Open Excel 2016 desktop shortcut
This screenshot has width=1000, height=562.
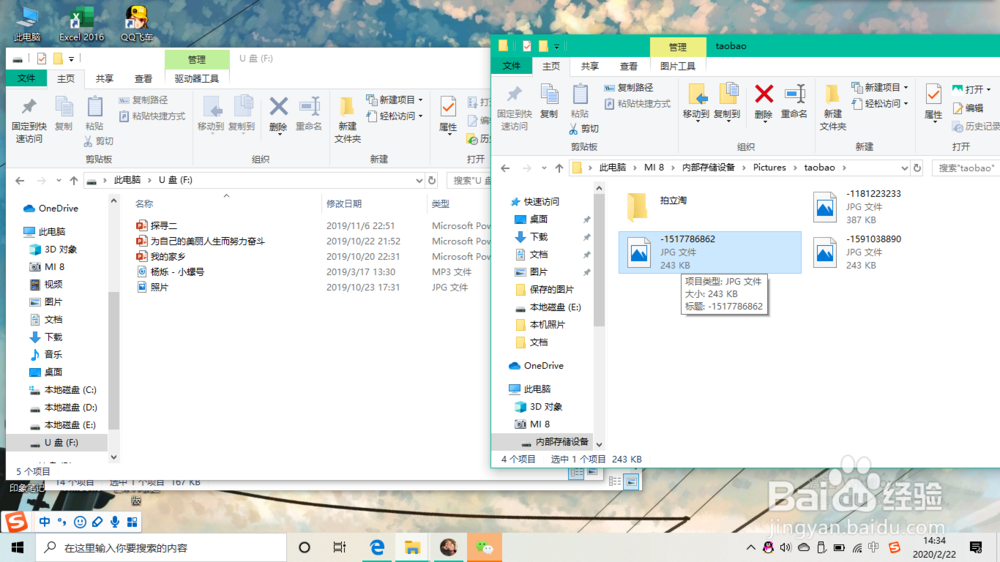point(81,24)
